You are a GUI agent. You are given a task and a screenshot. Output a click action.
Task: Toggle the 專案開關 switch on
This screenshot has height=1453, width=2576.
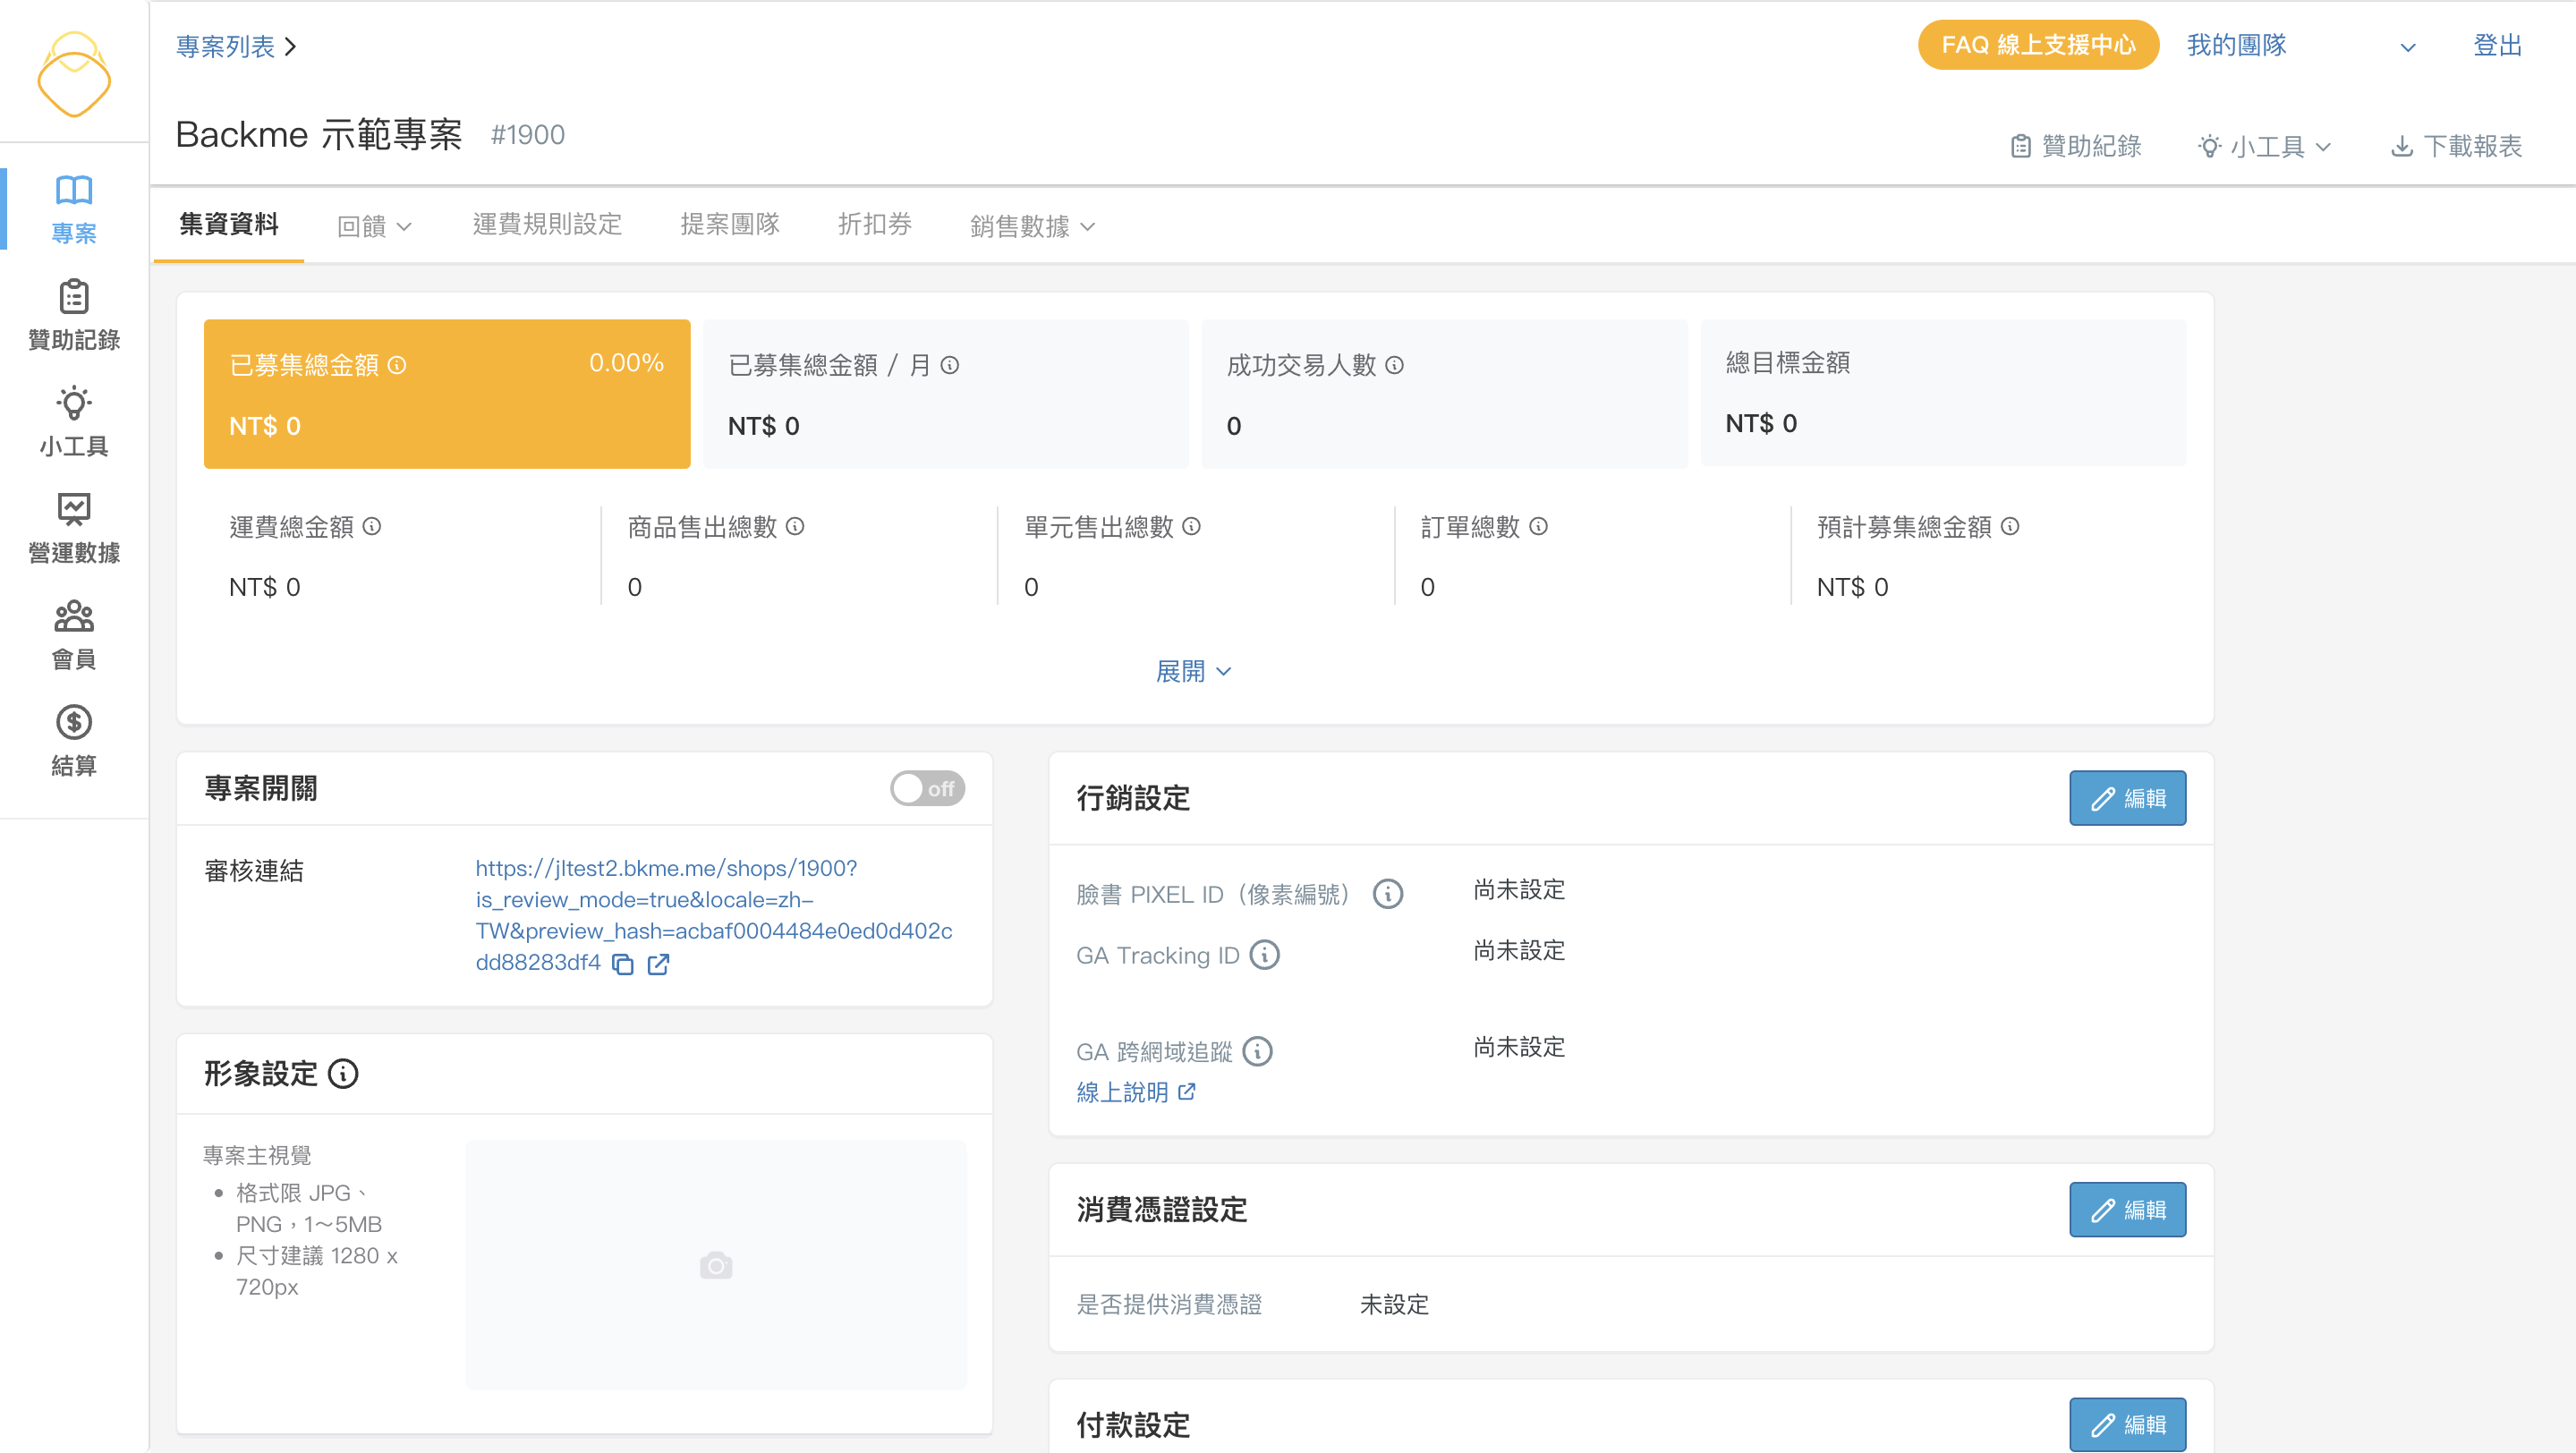click(x=927, y=788)
